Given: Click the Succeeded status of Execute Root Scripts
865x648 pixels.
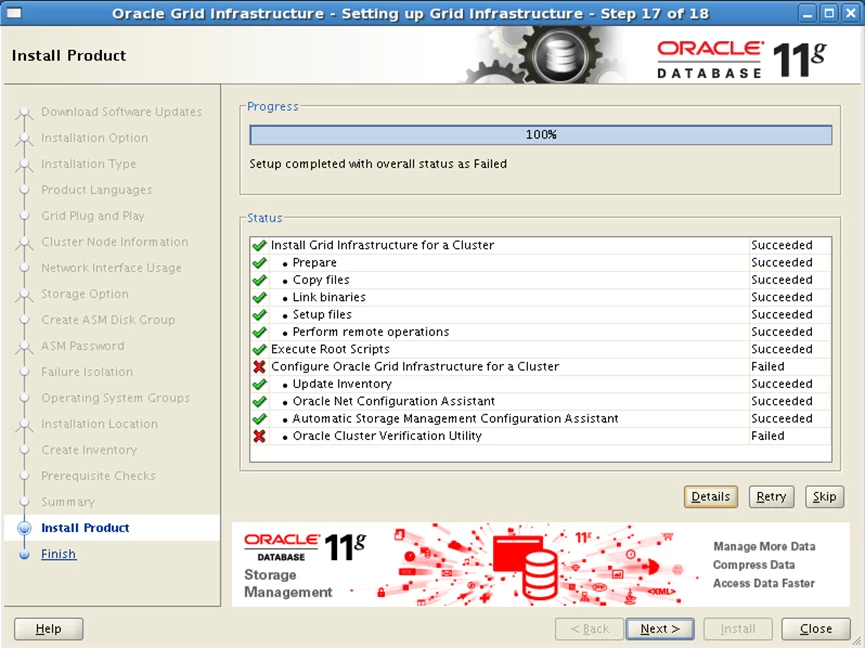Looking at the screenshot, I should coord(782,350).
